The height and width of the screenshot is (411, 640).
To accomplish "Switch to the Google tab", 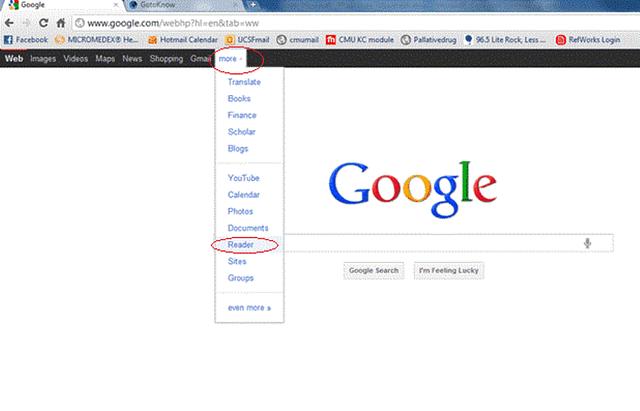I will pyautogui.click(x=63, y=5).
